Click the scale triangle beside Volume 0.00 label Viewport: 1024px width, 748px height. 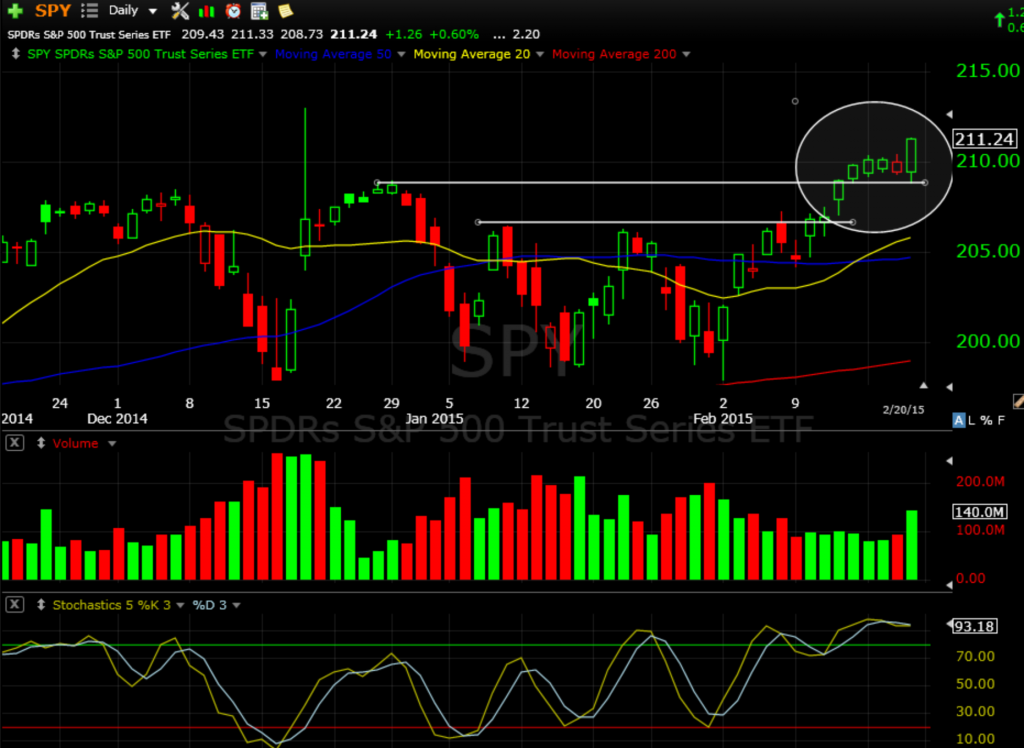point(950,585)
